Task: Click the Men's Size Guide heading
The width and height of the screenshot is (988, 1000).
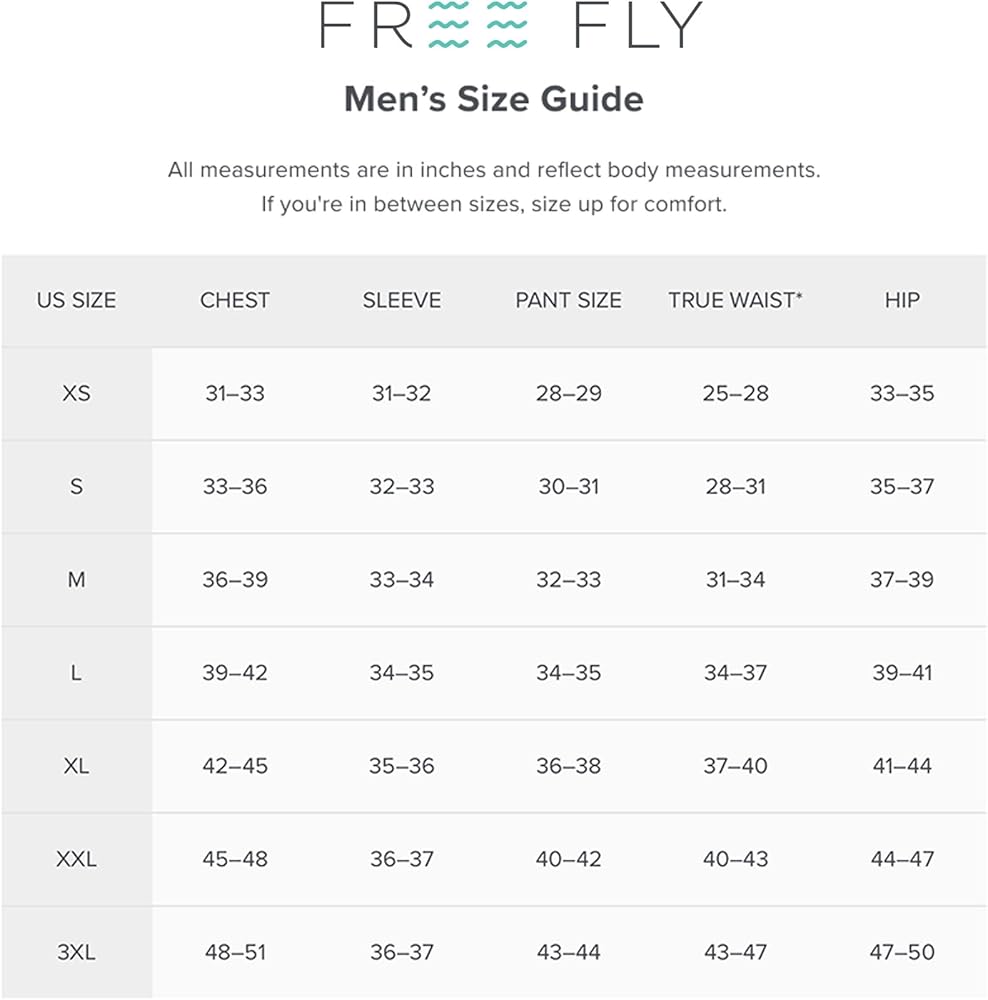Action: pos(494,99)
